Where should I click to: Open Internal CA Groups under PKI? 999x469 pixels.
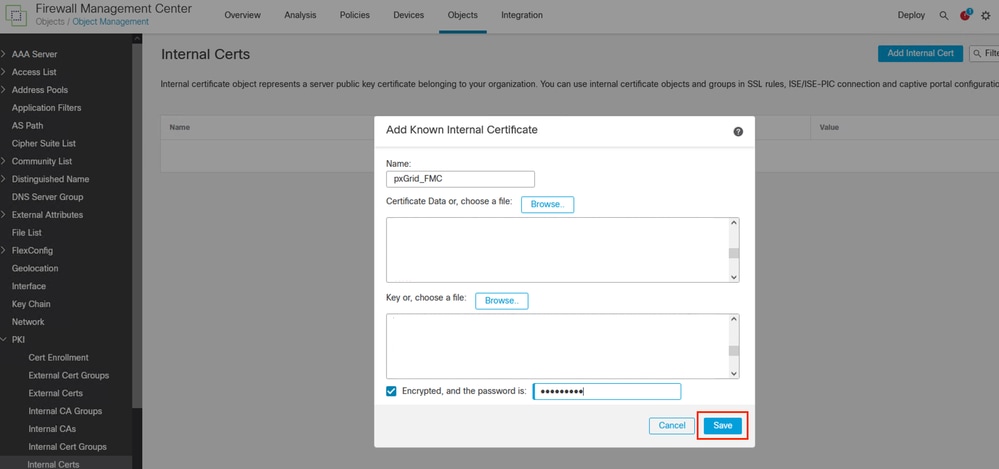65,411
